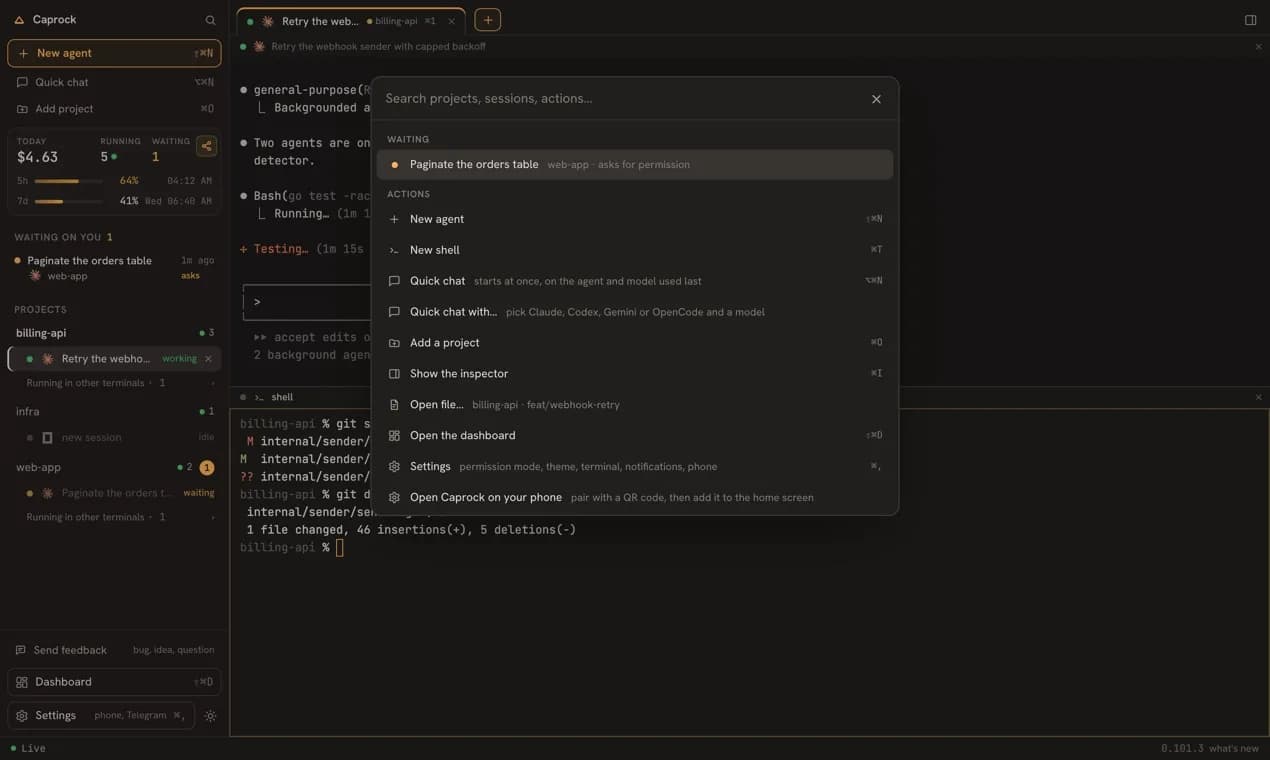Close the 'Retry the web...' tab
Image resolution: width=1270 pixels, height=760 pixels.
(x=452, y=21)
